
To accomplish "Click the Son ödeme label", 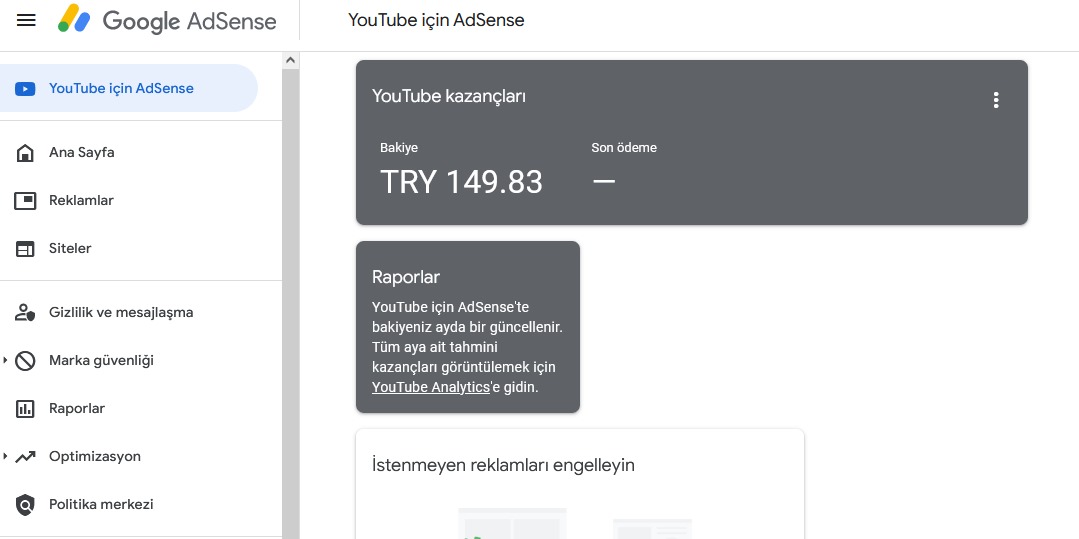I will (624, 147).
